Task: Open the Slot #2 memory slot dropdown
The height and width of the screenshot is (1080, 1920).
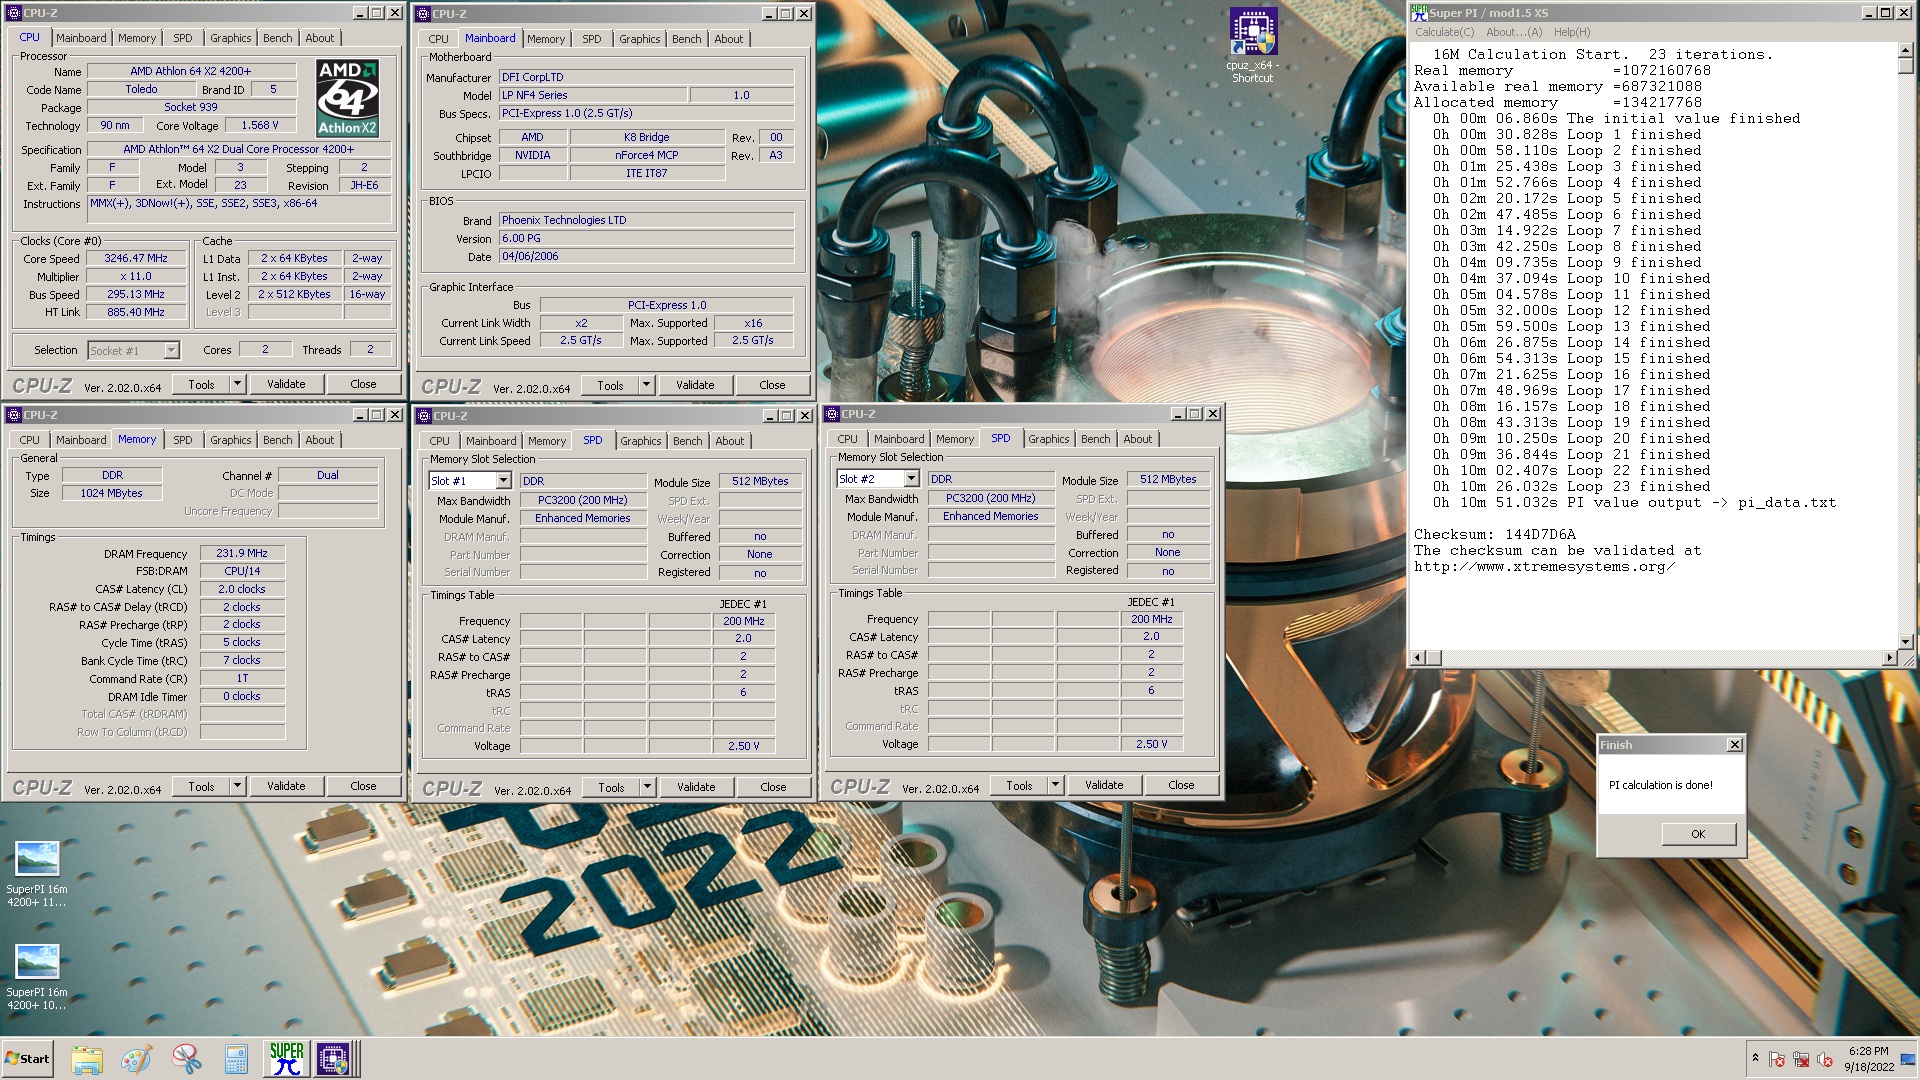Action: [911, 479]
